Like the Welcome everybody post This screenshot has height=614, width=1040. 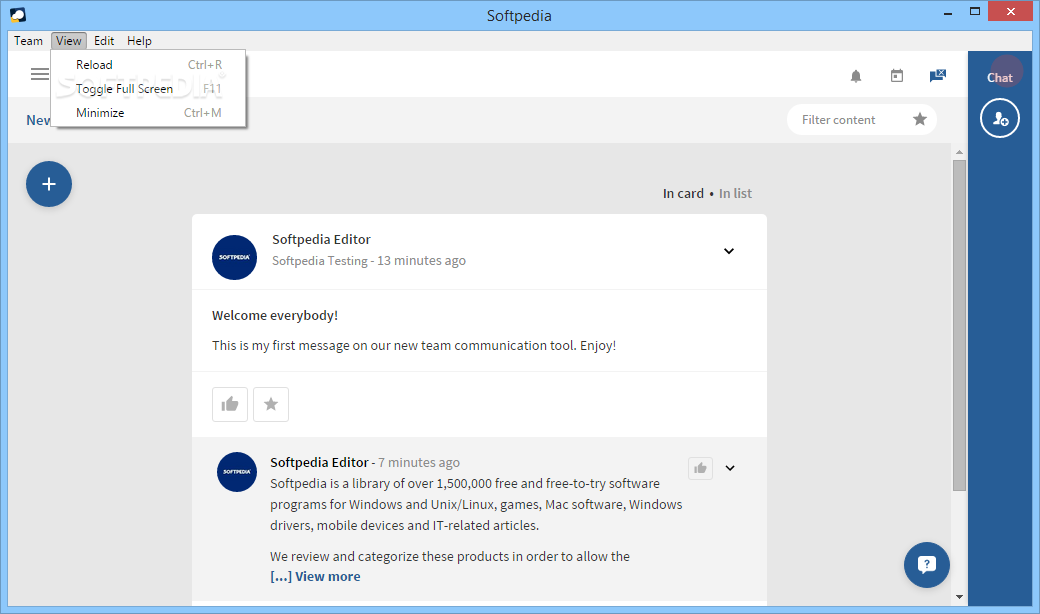point(229,404)
